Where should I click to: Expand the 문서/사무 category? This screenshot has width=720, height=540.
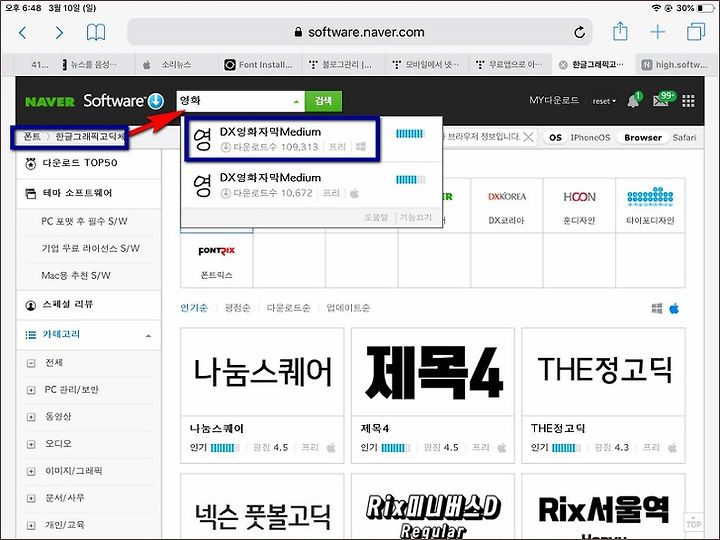(31, 498)
